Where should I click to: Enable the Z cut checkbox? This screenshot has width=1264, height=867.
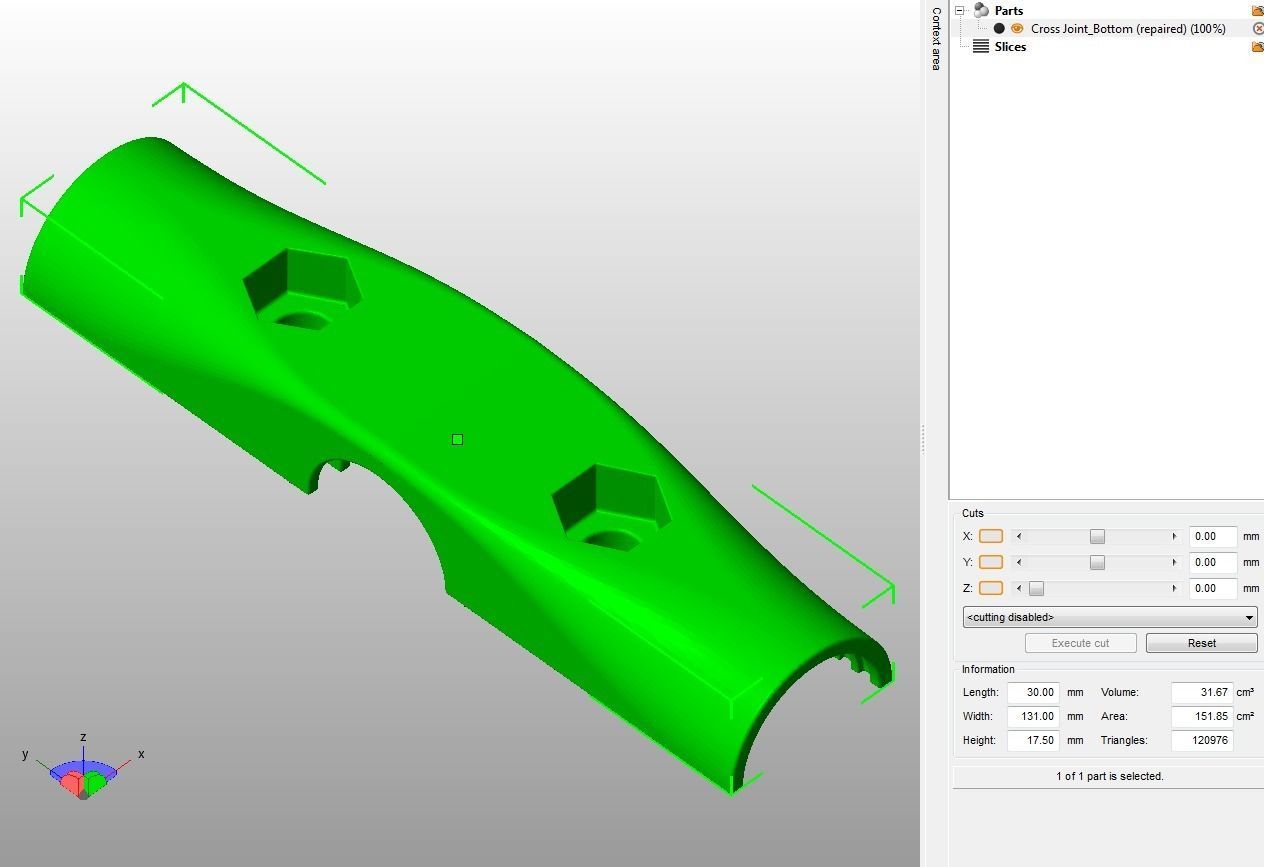click(x=990, y=588)
